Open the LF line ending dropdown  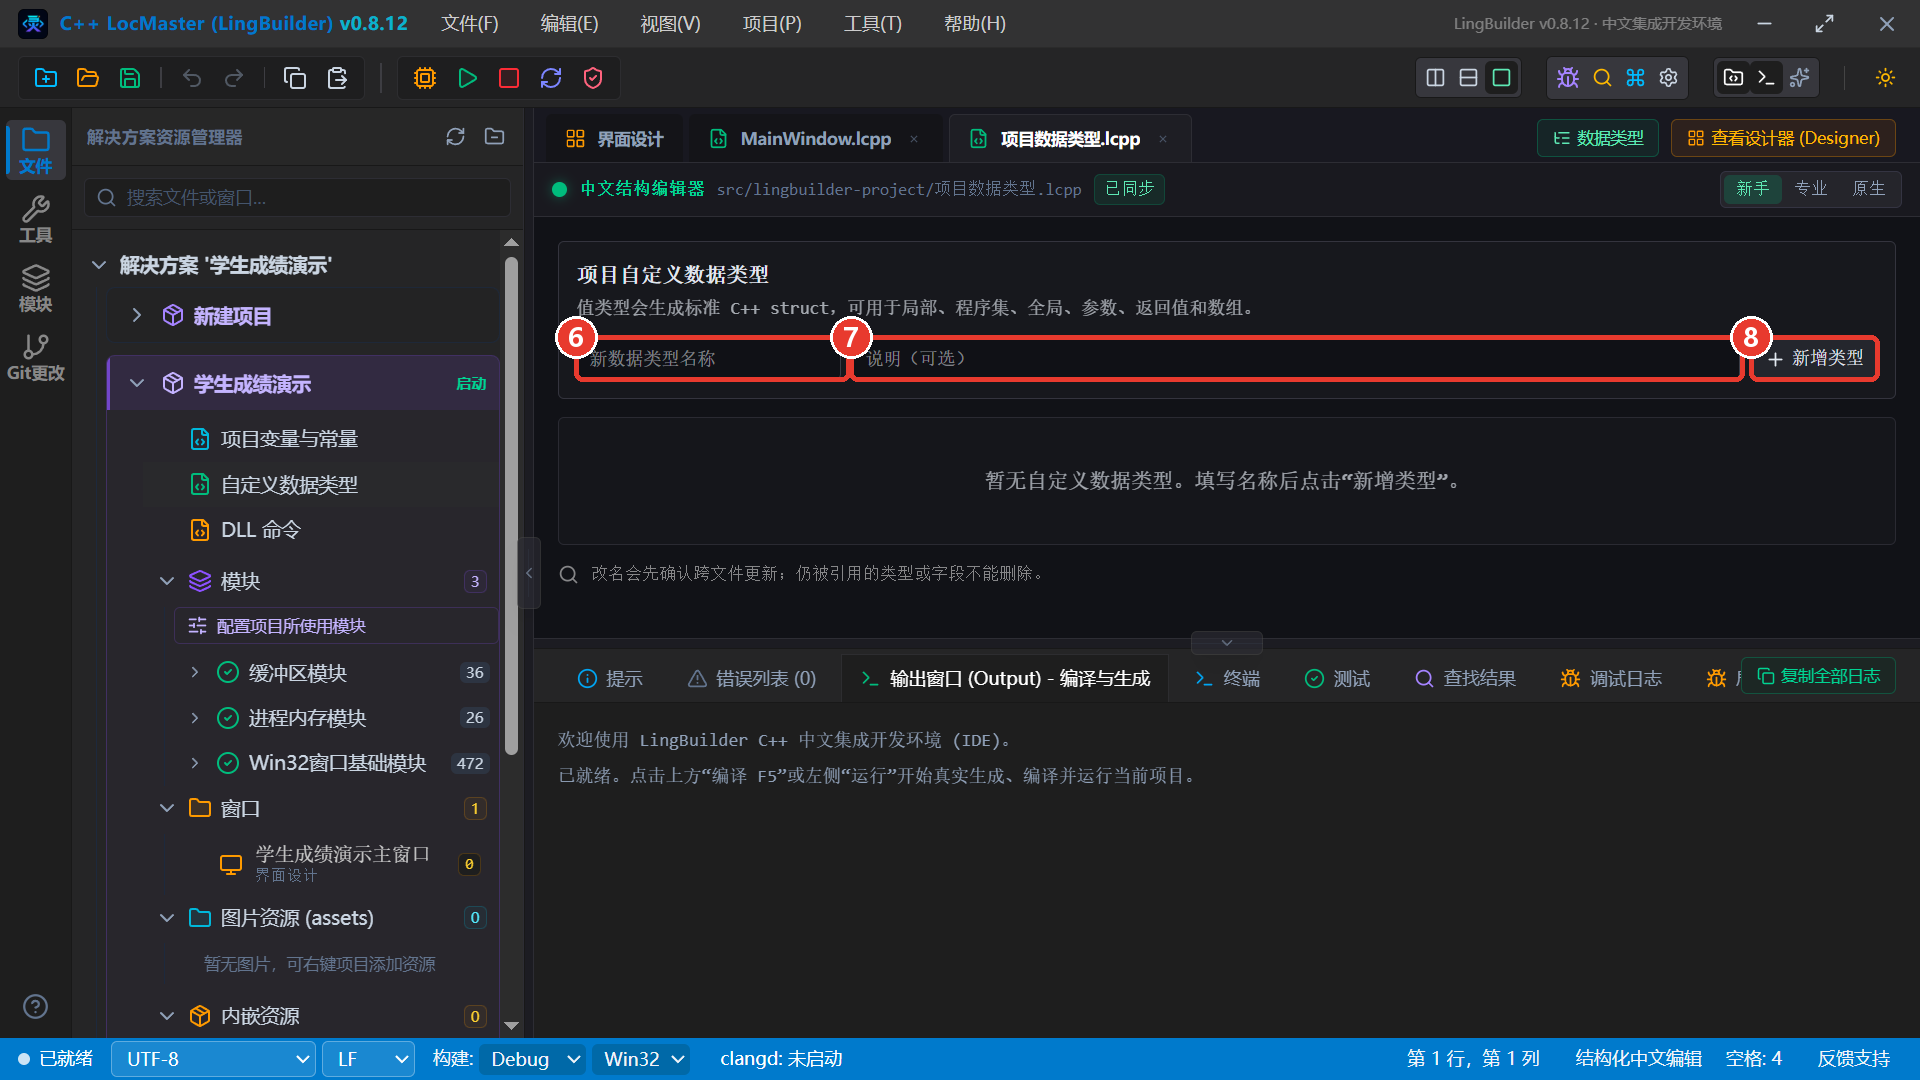pos(369,1059)
